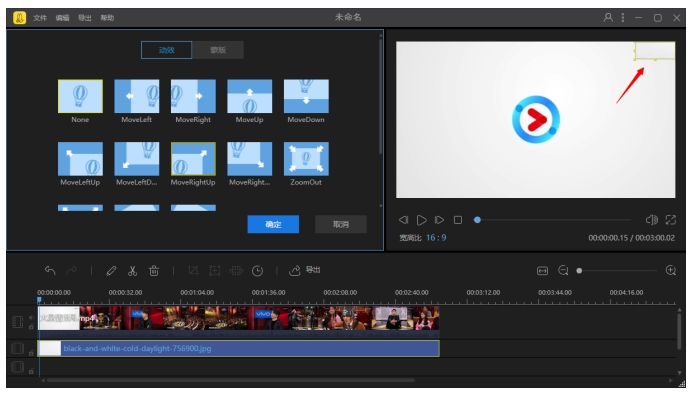Step back to the previous frame
Screen dimensions: 690x394
click(404, 220)
